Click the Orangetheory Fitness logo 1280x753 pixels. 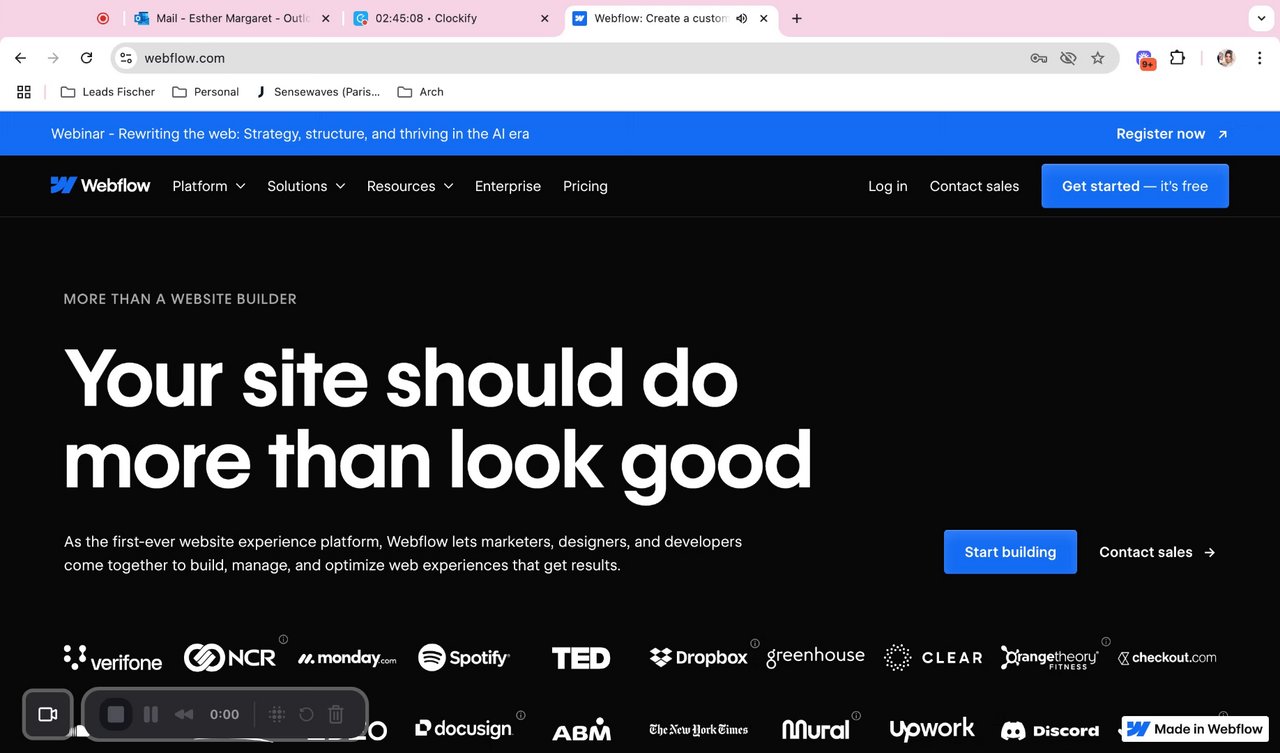coord(1050,657)
